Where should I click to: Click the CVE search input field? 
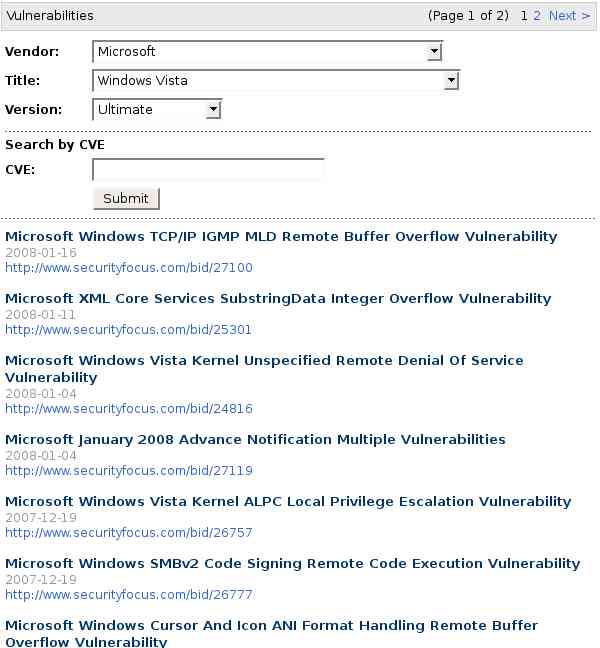click(208, 170)
